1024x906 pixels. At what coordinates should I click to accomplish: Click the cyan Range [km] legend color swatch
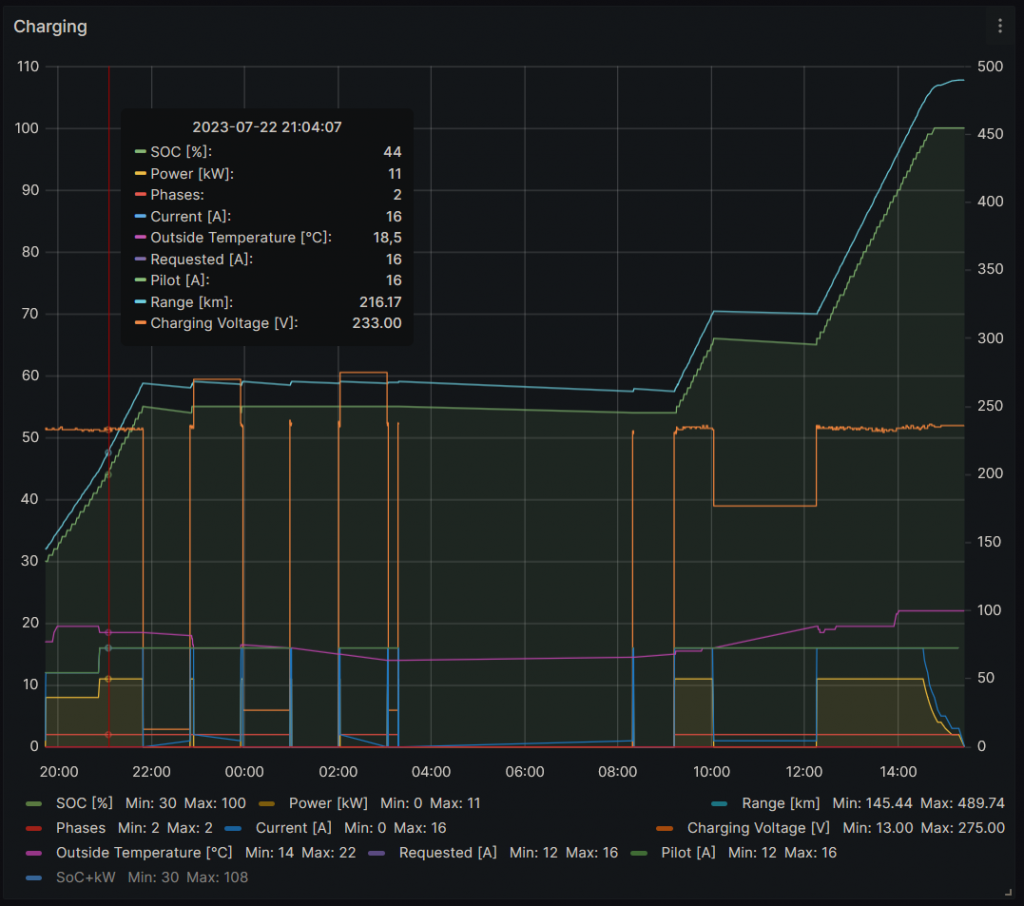719,804
